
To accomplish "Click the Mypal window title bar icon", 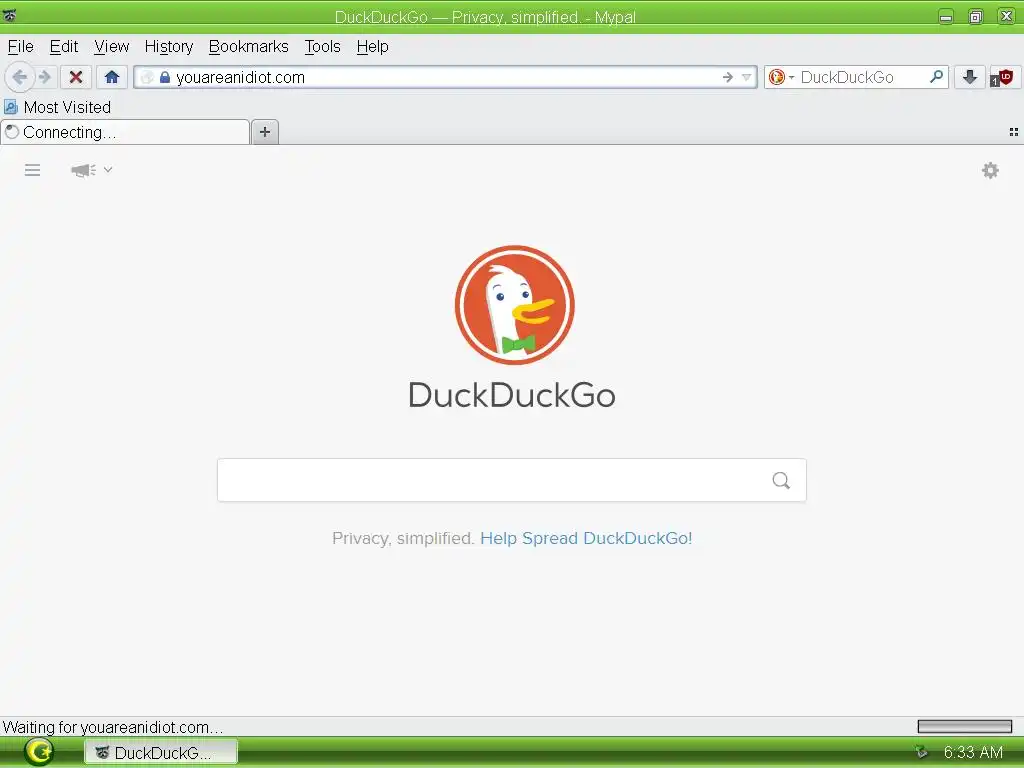I will coord(9,16).
